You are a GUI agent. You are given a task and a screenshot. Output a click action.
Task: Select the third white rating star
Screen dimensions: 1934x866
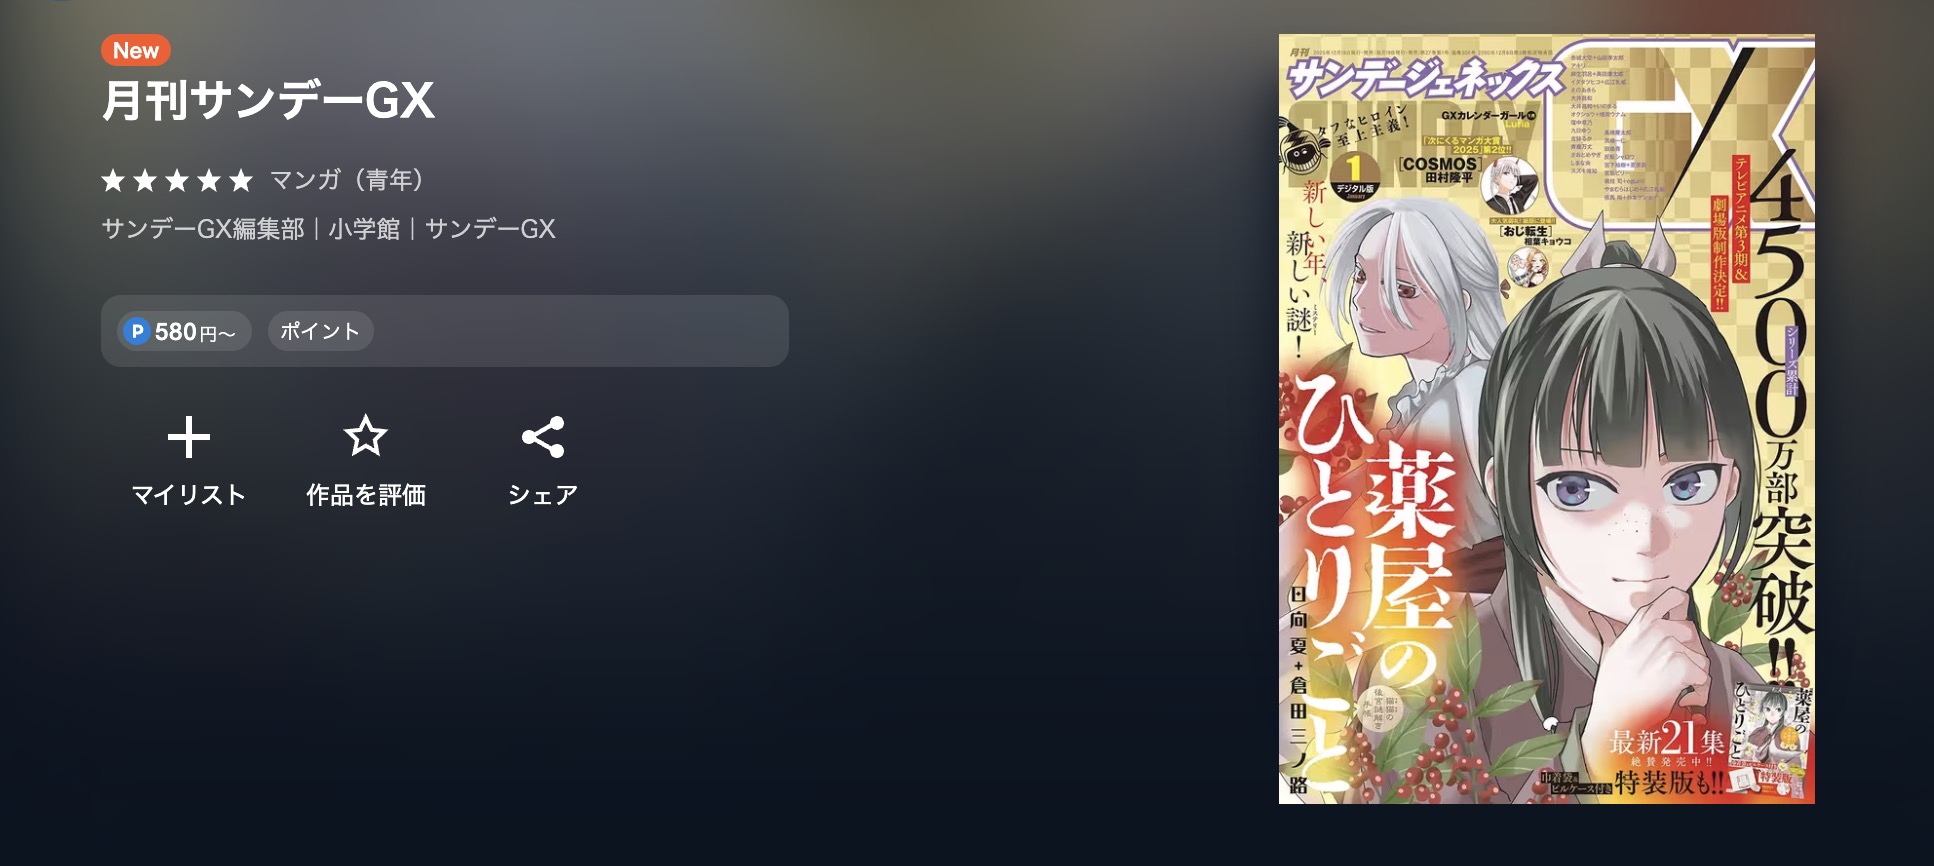click(177, 180)
